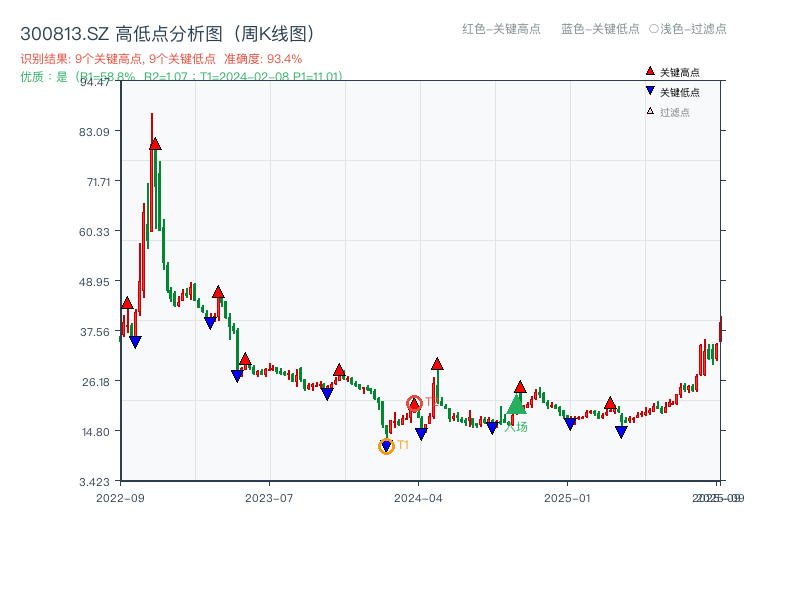The image size is (800, 600).
Task: Click the red triangle at the chart's highest peak
Action: tap(153, 144)
